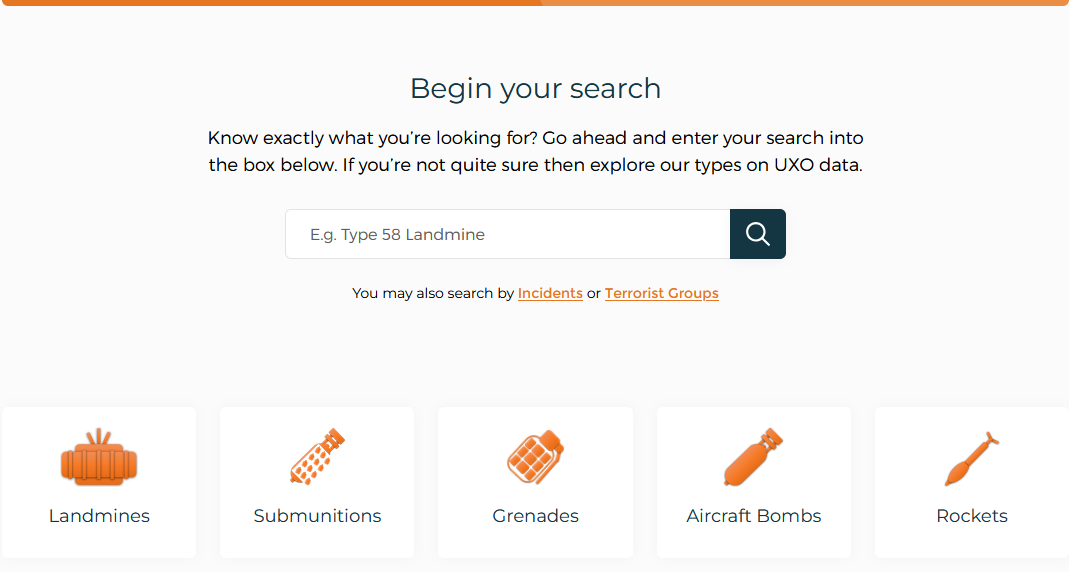Screen dimensions: 1069x572
Task: Go to the Aircraft Bombs label
Action: tap(753, 516)
